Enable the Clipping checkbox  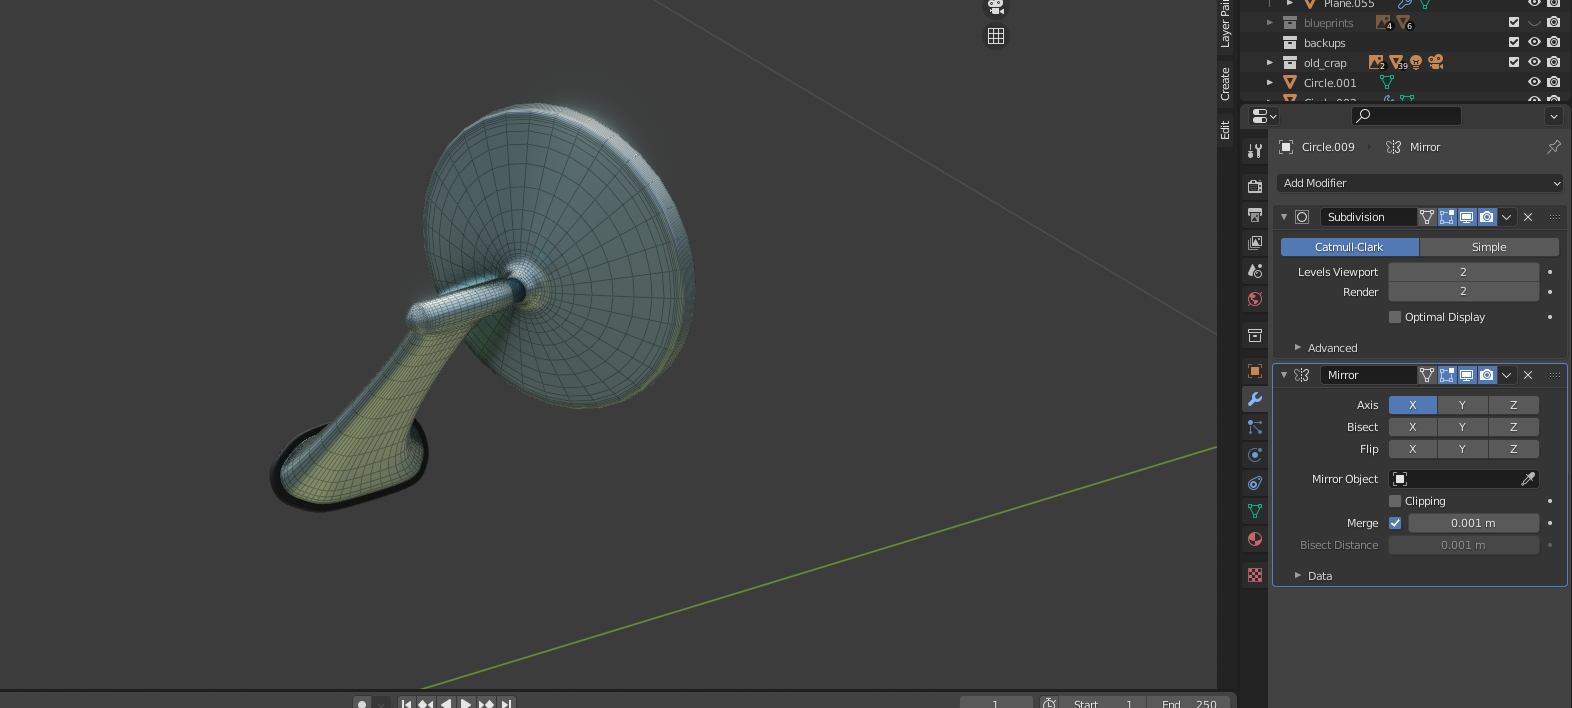click(1395, 501)
